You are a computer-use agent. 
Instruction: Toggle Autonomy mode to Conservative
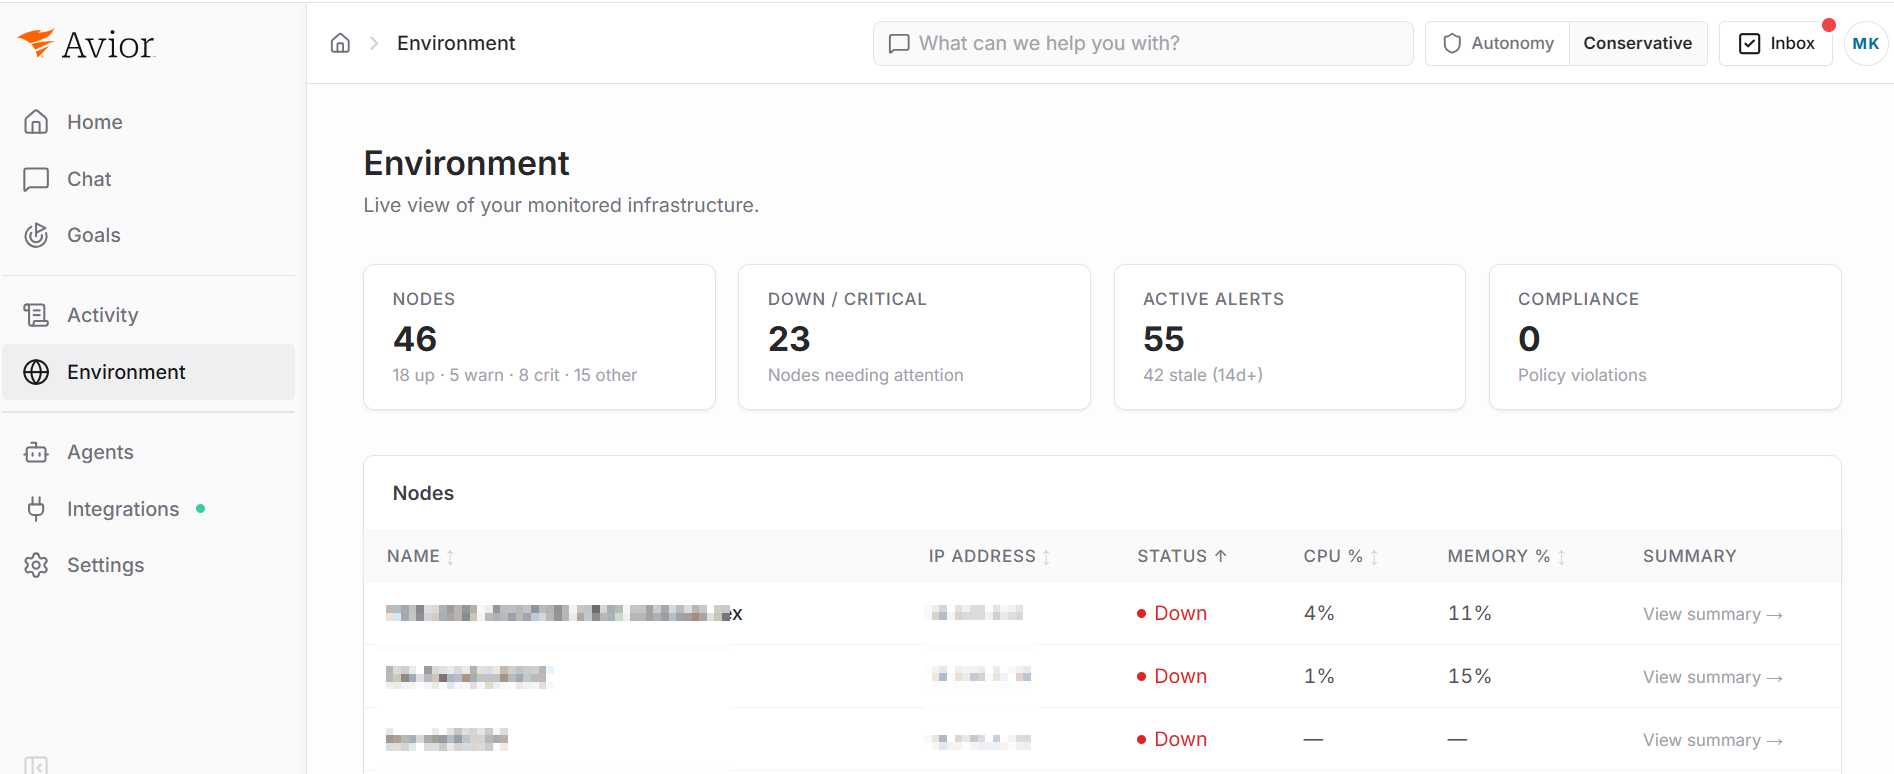pyautogui.click(x=1637, y=43)
